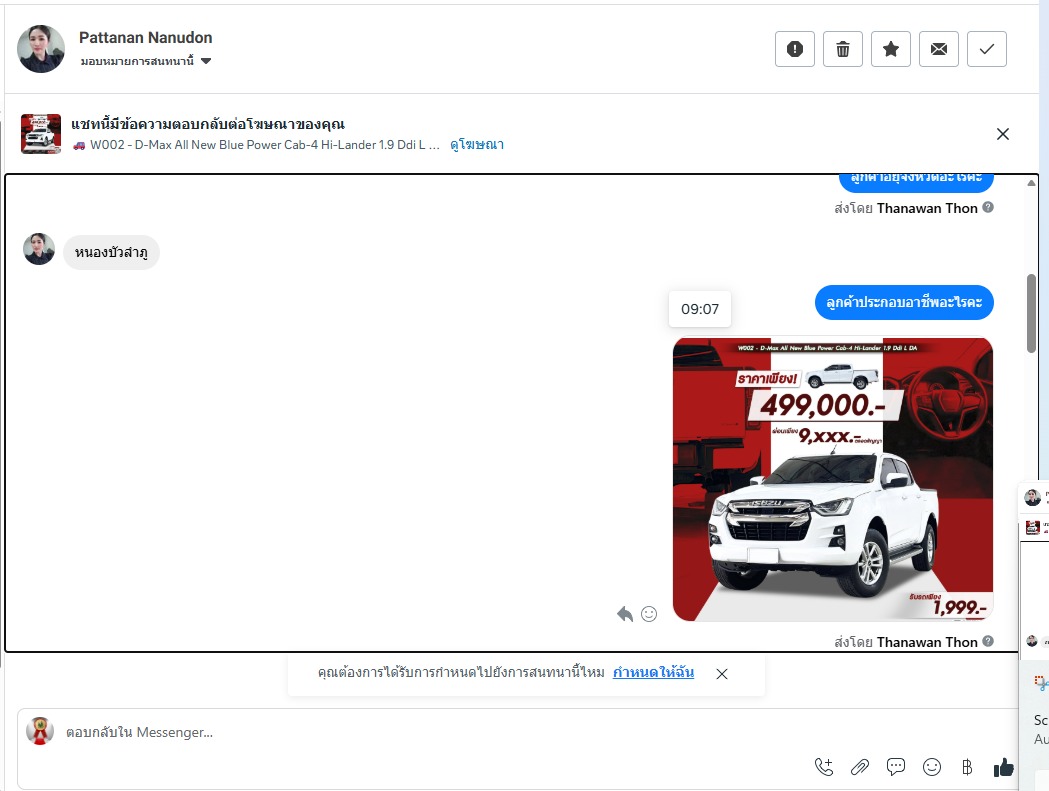
Task: Mark conversation as unread with envelope icon
Action: coord(939,49)
